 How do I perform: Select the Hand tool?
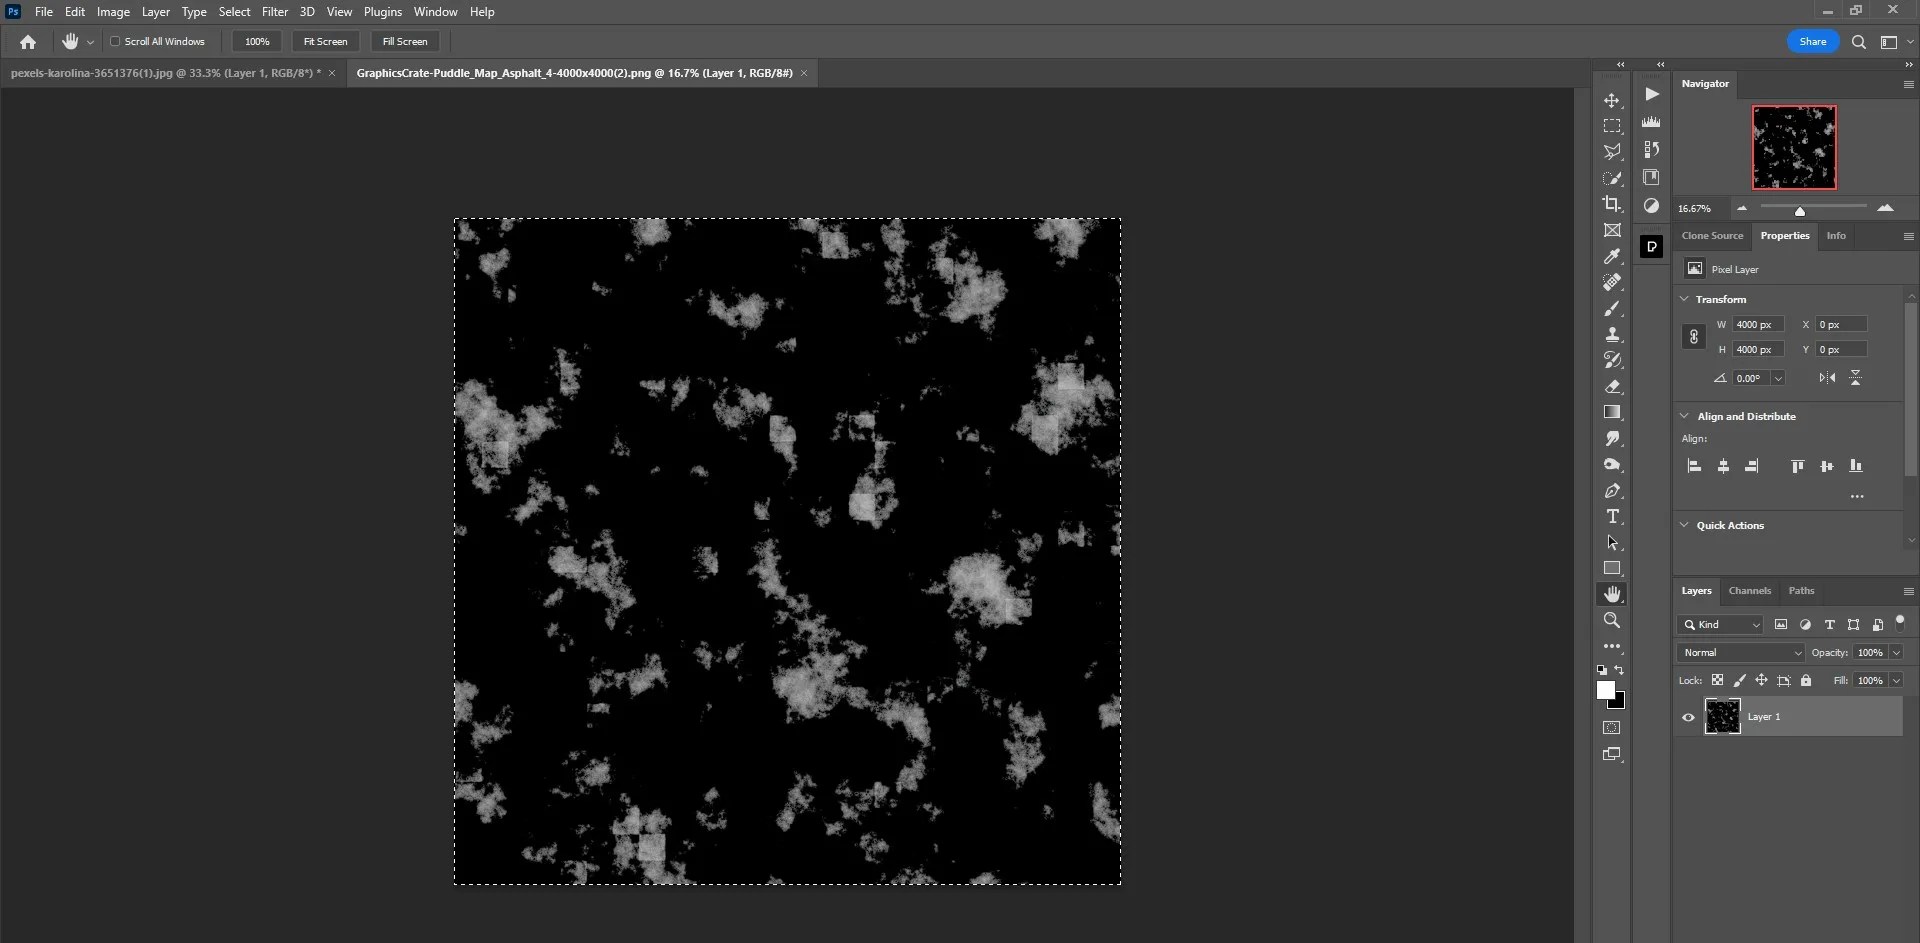coord(1613,593)
